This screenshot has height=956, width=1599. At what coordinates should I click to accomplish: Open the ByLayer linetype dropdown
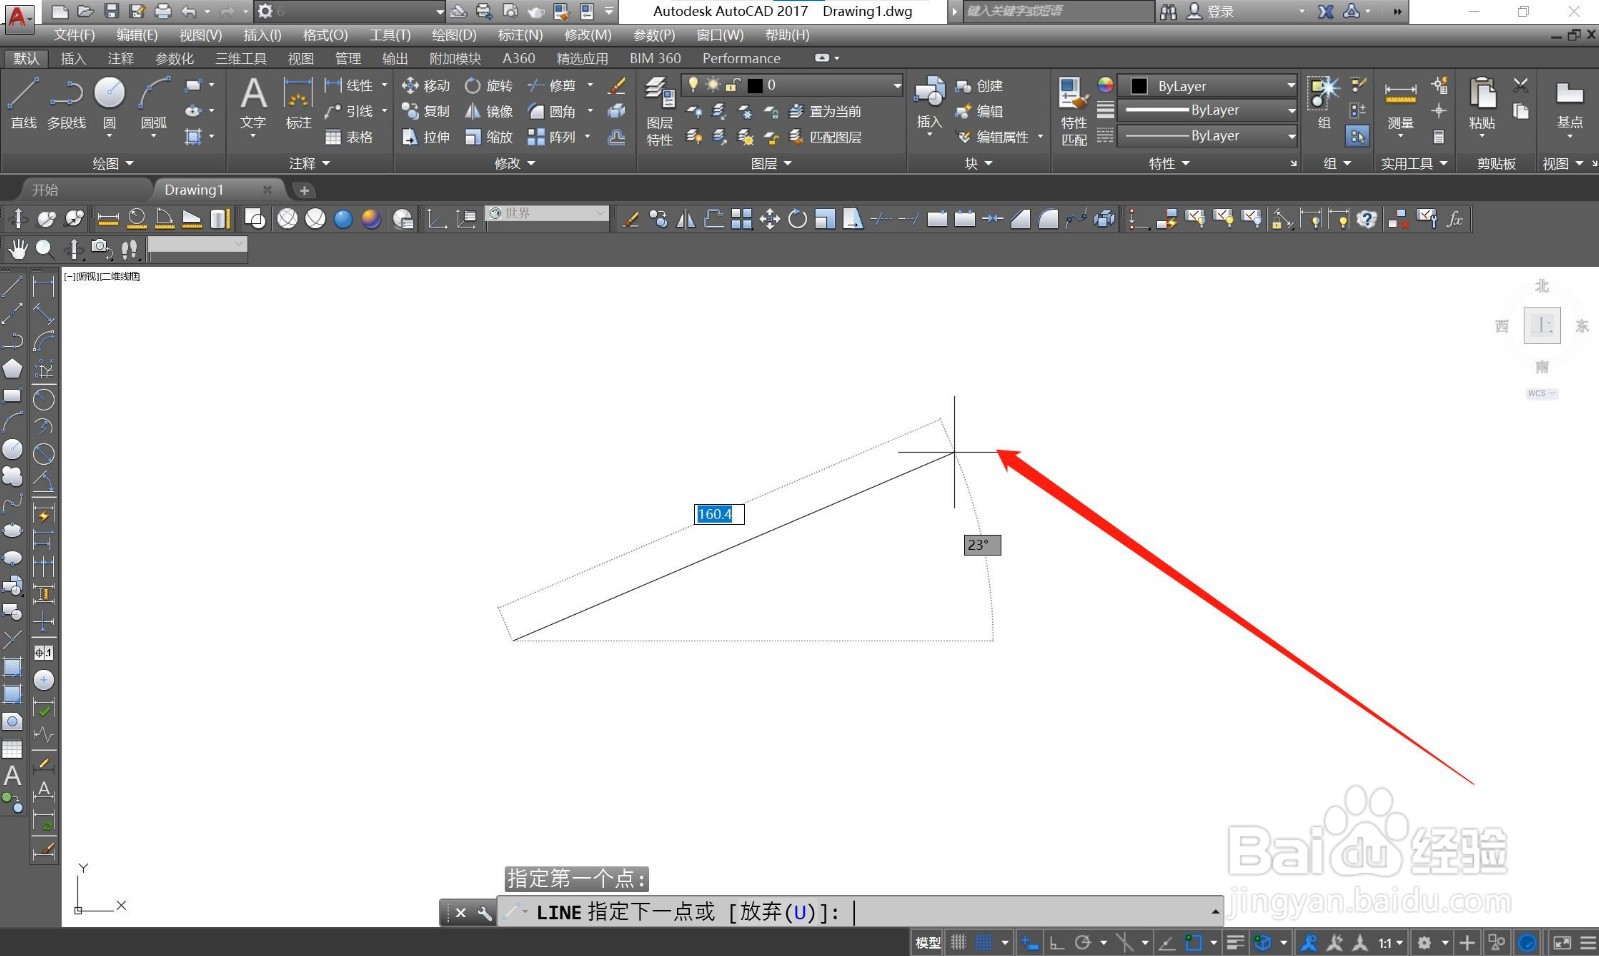1207,135
